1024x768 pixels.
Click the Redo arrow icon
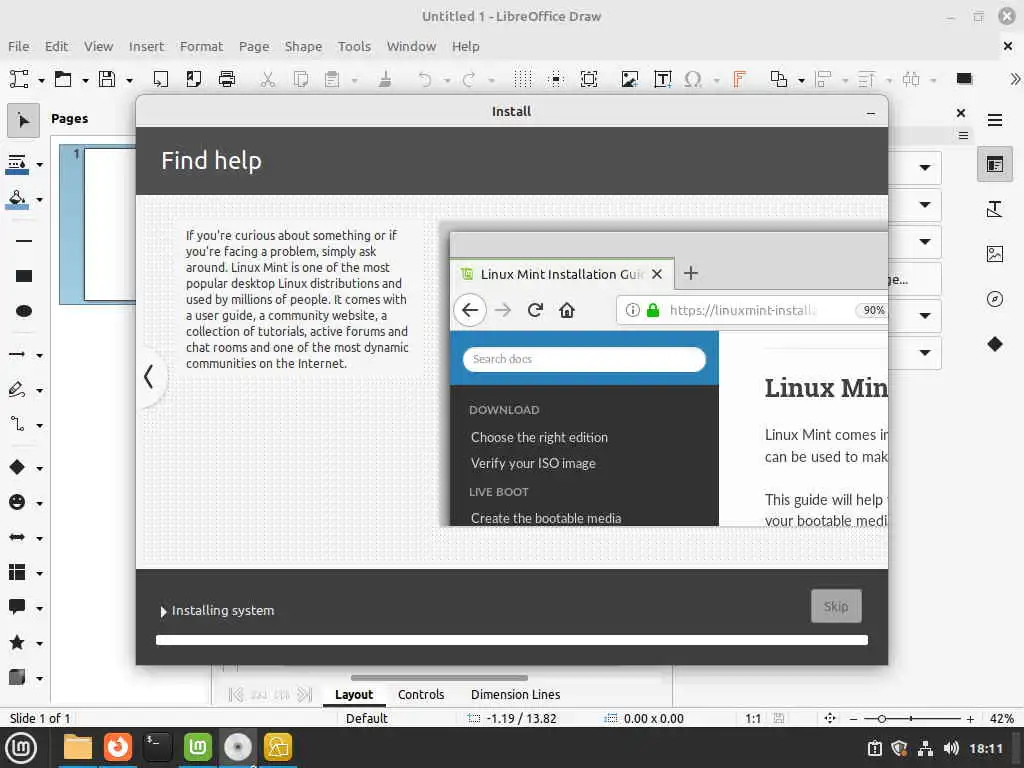pyautogui.click(x=469, y=79)
